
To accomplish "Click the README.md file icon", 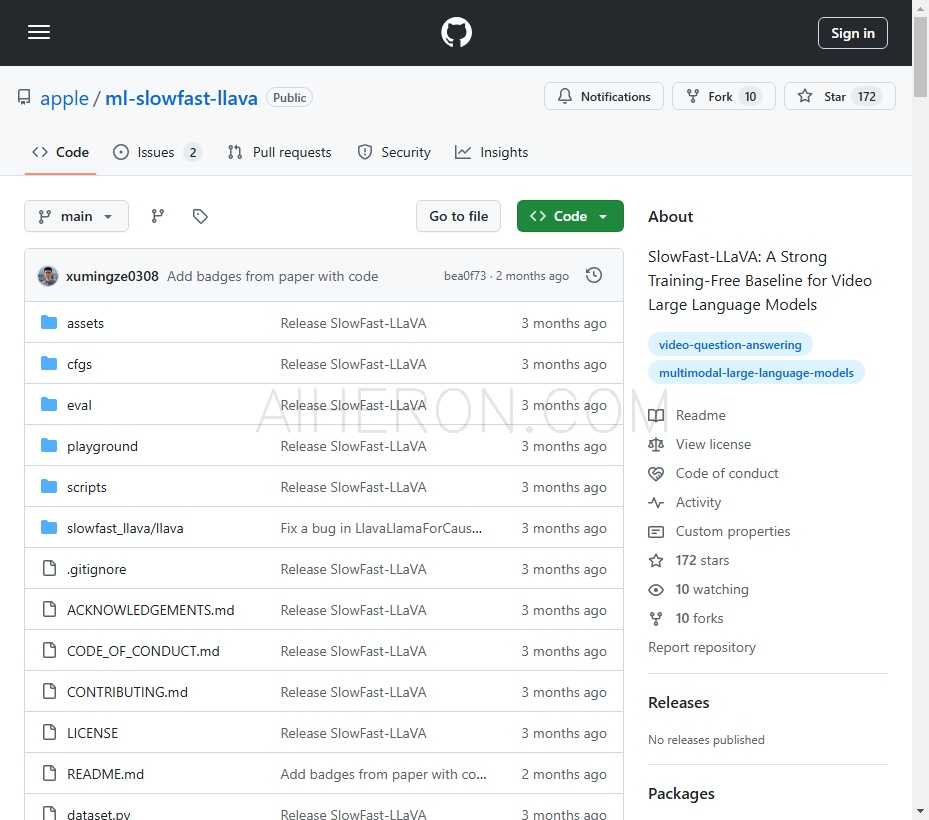I will tap(49, 773).
